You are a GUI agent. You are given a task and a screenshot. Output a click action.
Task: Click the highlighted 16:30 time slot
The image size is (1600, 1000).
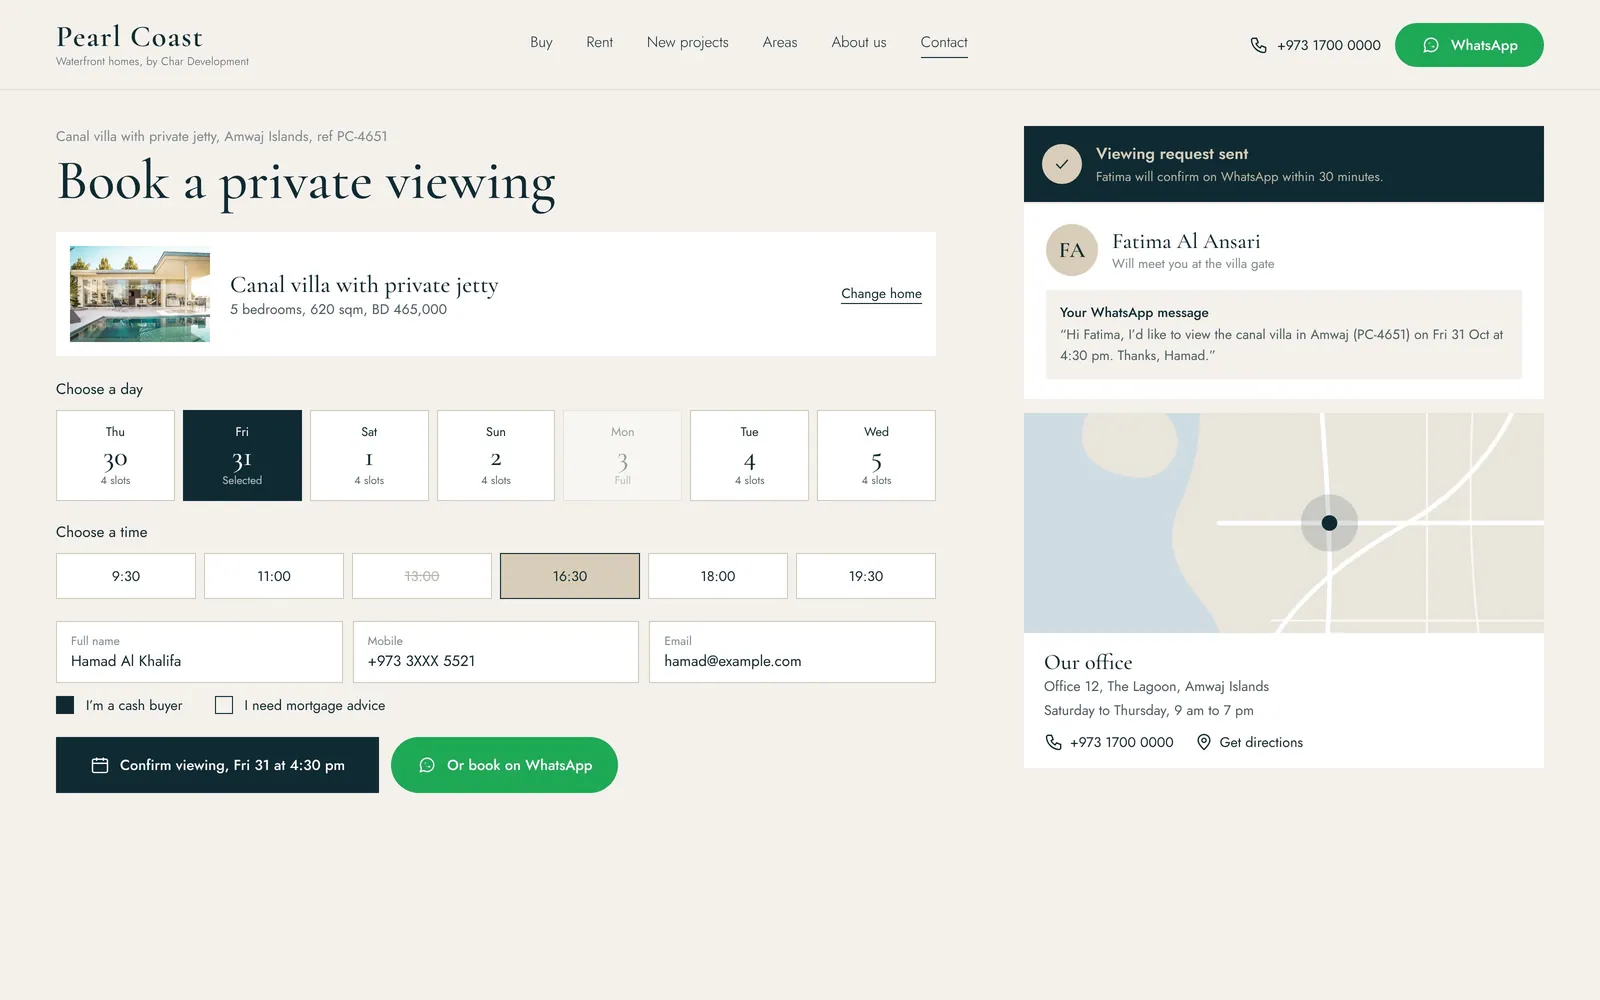tap(570, 576)
